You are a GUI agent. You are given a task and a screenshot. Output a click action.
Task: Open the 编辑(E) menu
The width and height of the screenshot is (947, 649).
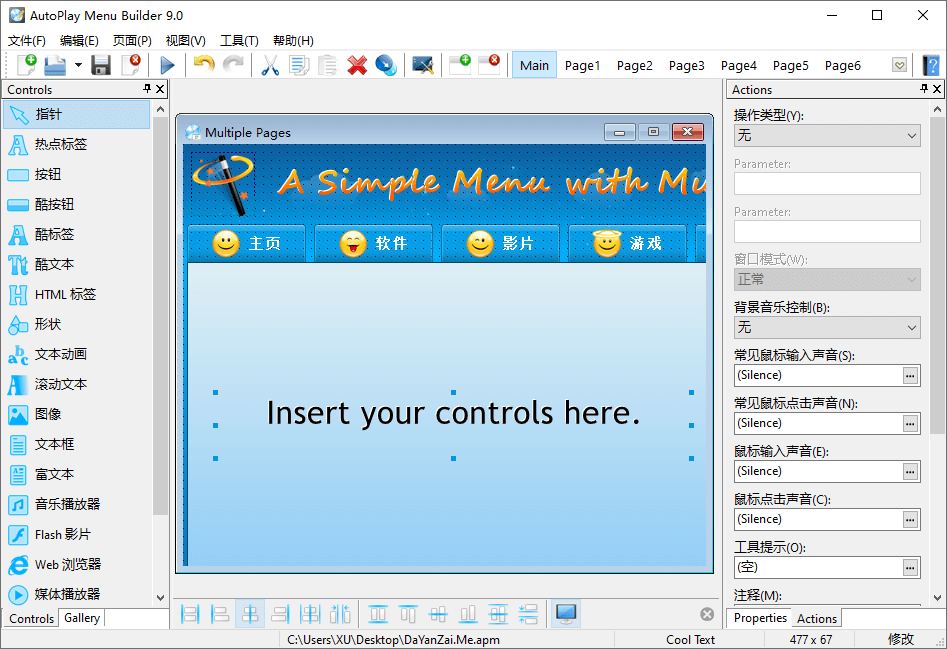(x=79, y=40)
